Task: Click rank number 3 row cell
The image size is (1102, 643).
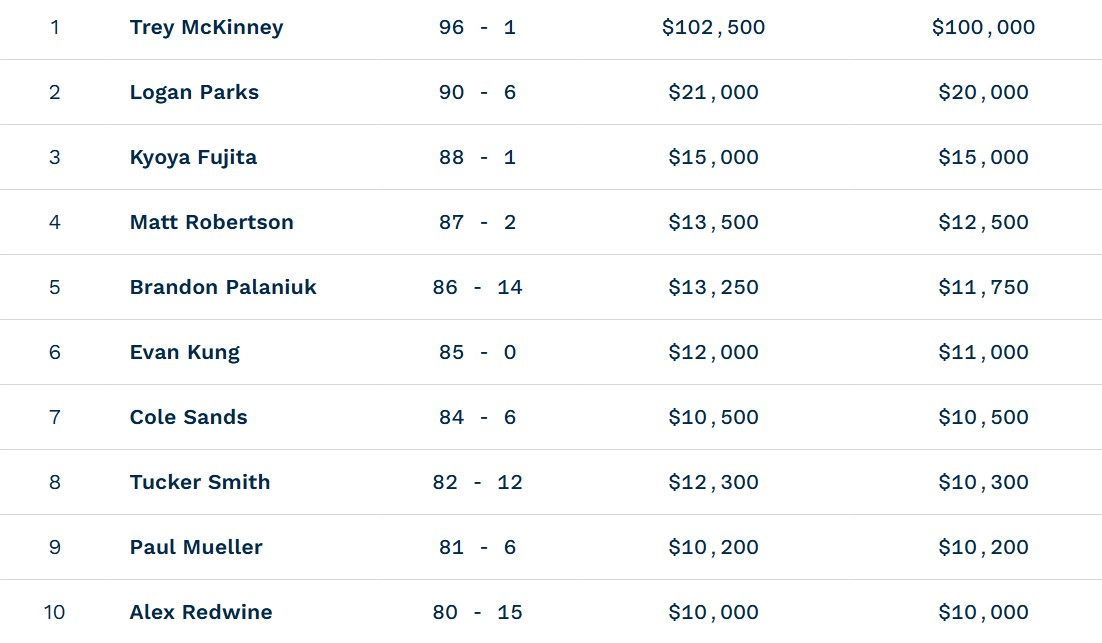Action: coord(55,157)
